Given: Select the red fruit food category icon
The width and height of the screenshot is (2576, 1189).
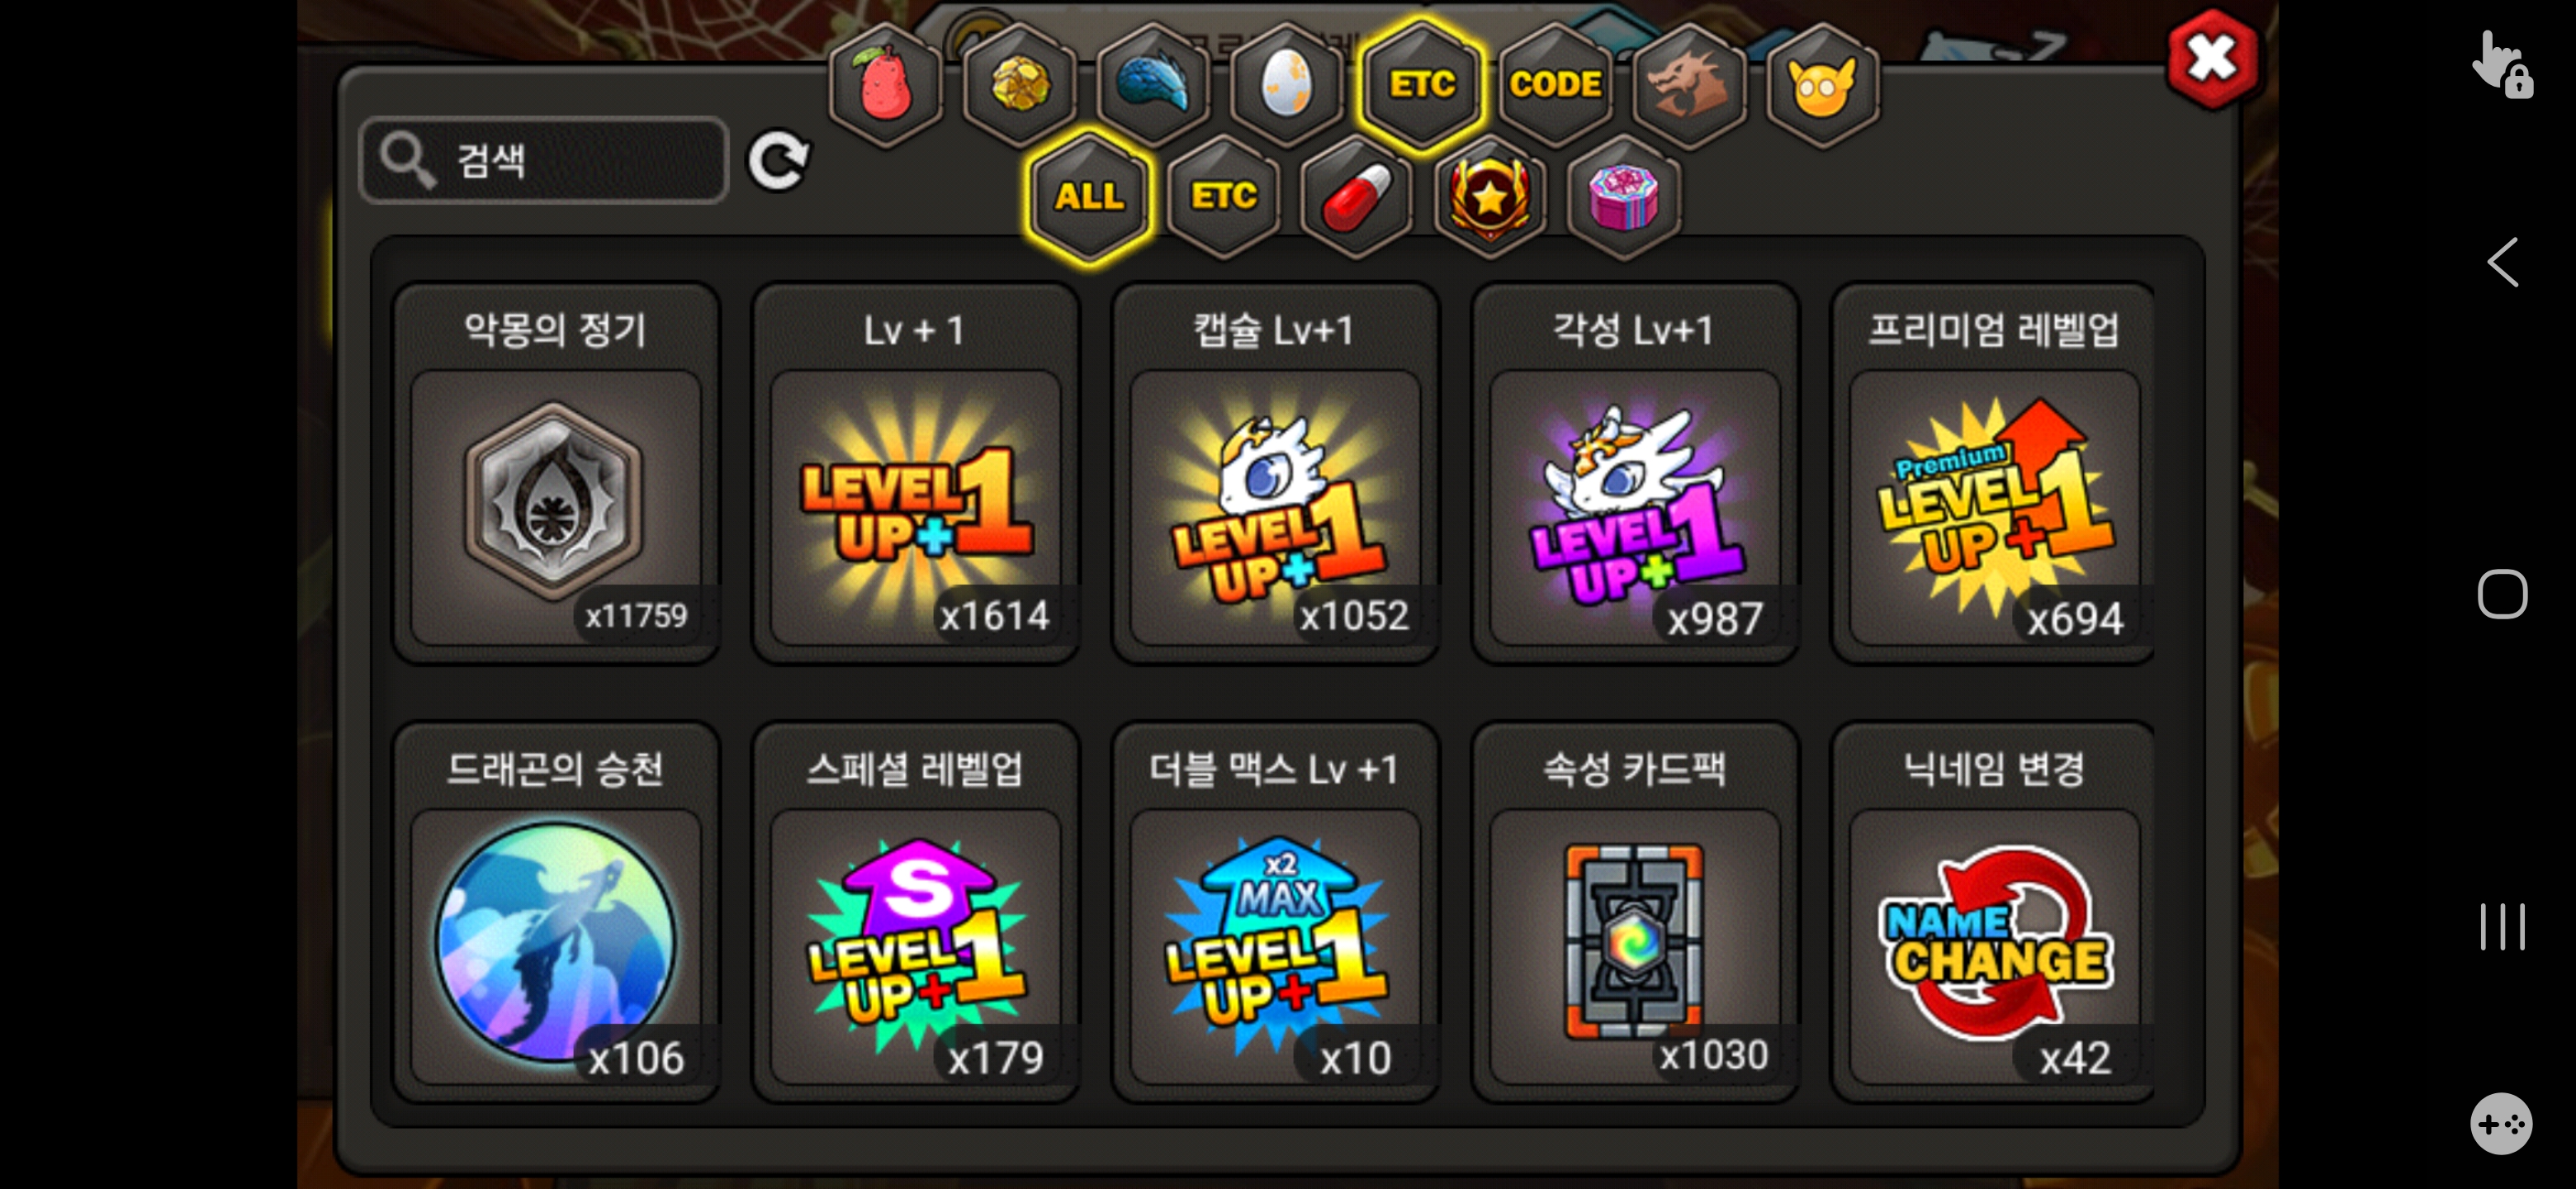Looking at the screenshot, I should click(884, 84).
